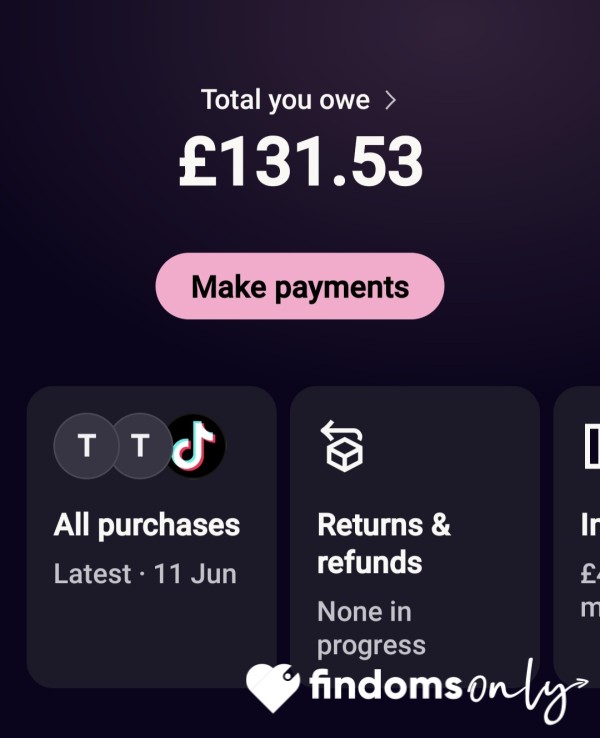
Task: Open the Total you owe label
Action: click(285, 100)
